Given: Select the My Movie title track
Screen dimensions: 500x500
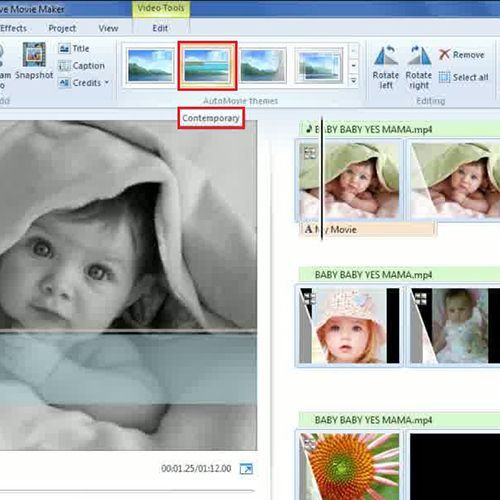Looking at the screenshot, I should 368,229.
